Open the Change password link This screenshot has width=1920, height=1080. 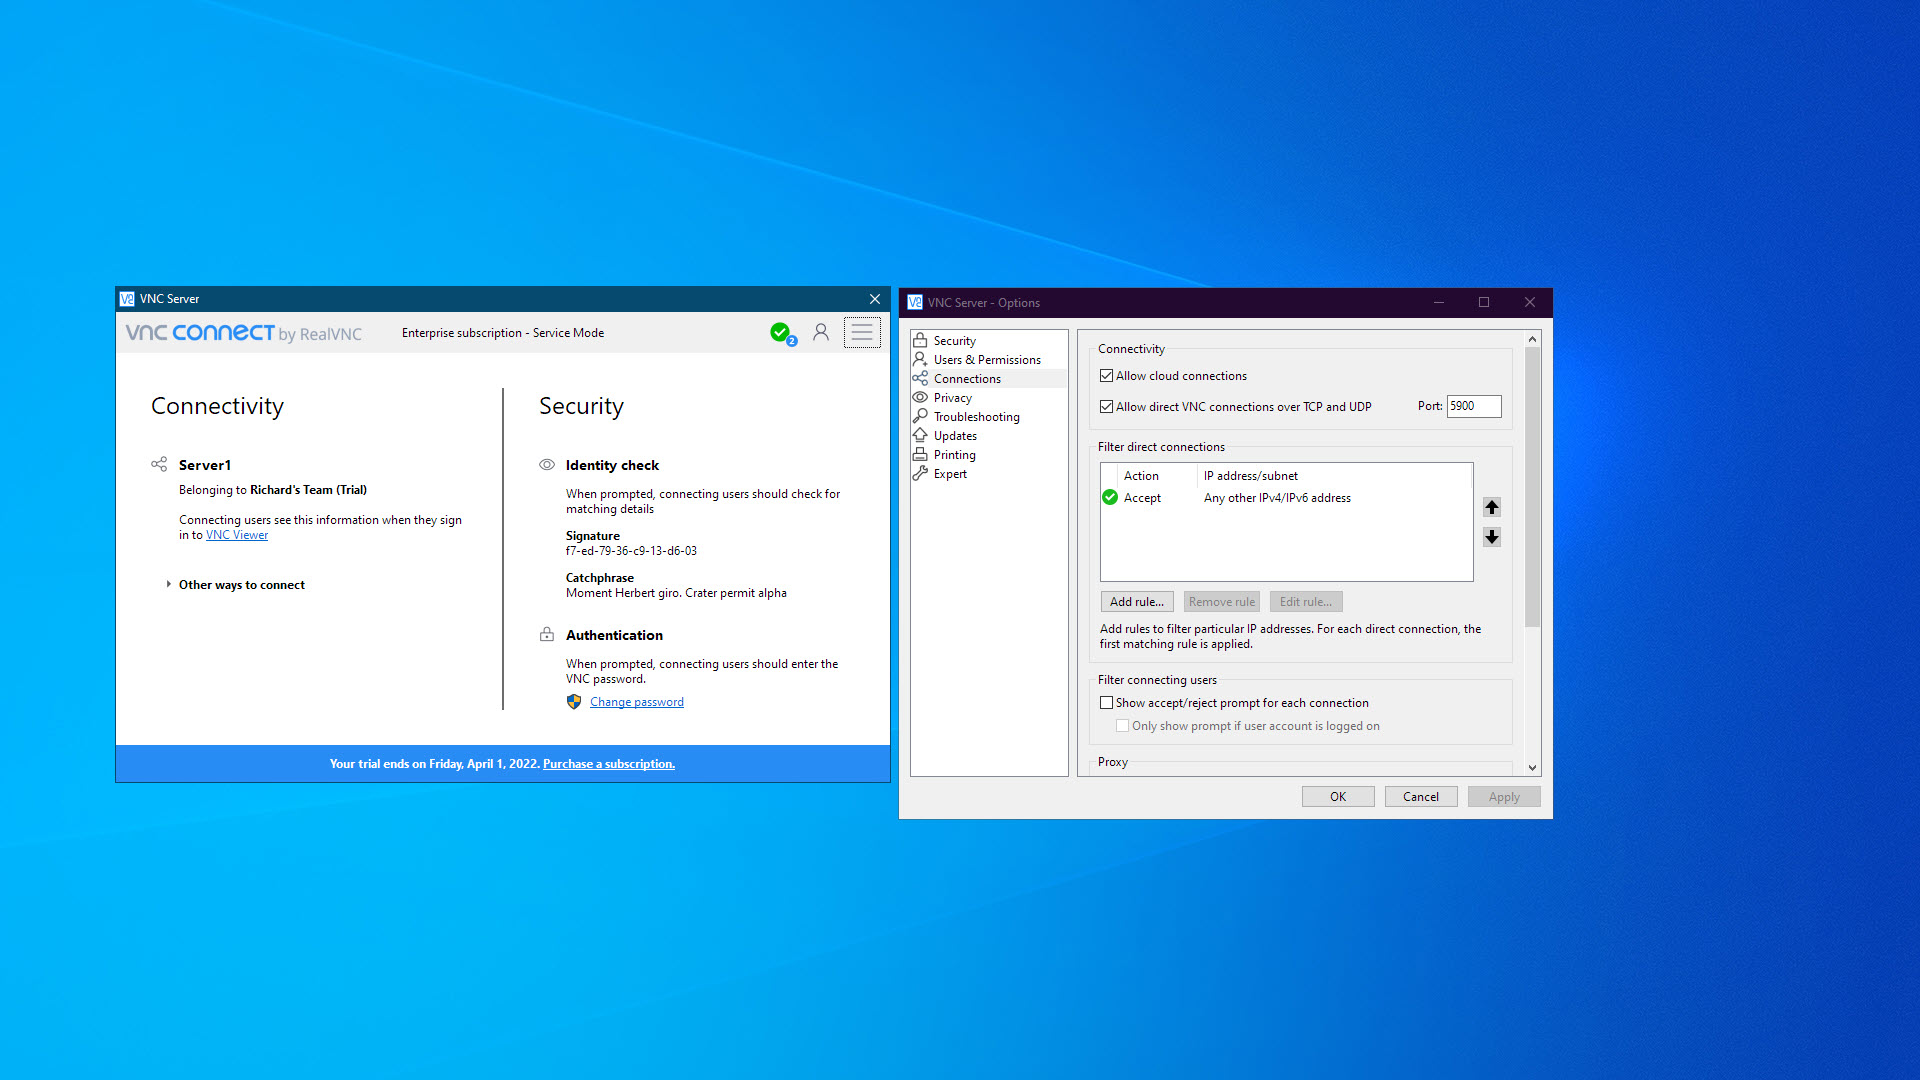pyautogui.click(x=637, y=702)
